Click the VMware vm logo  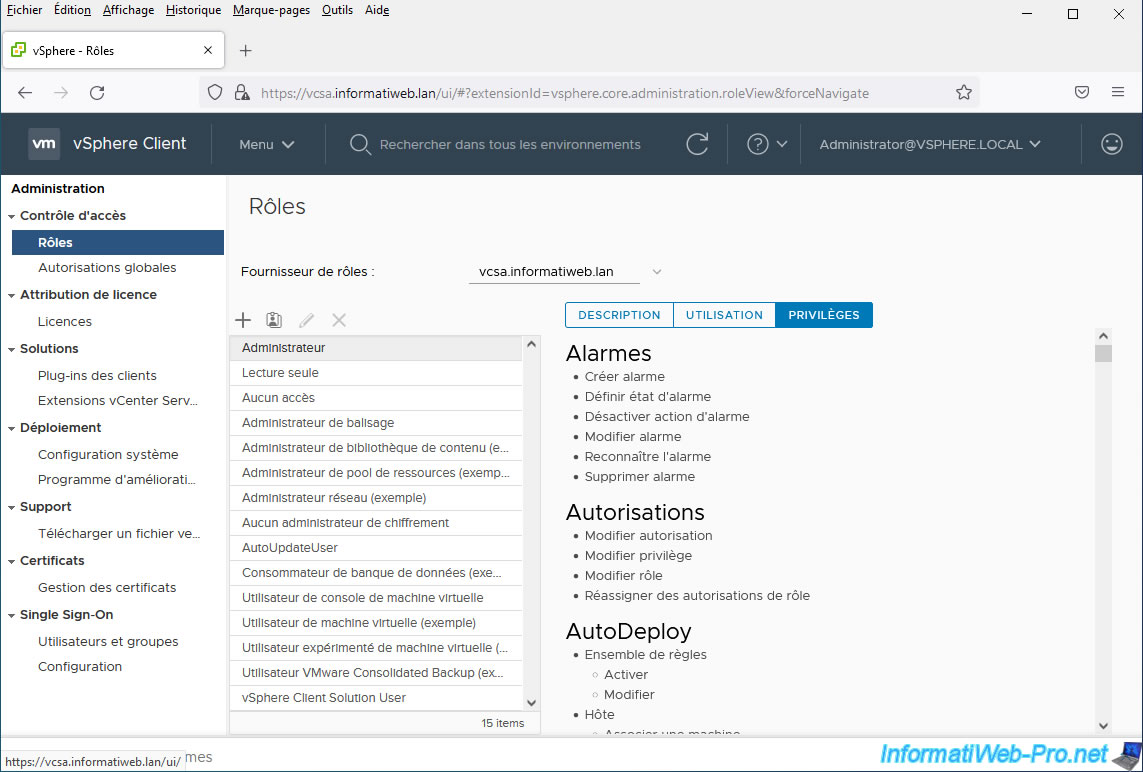(x=44, y=144)
